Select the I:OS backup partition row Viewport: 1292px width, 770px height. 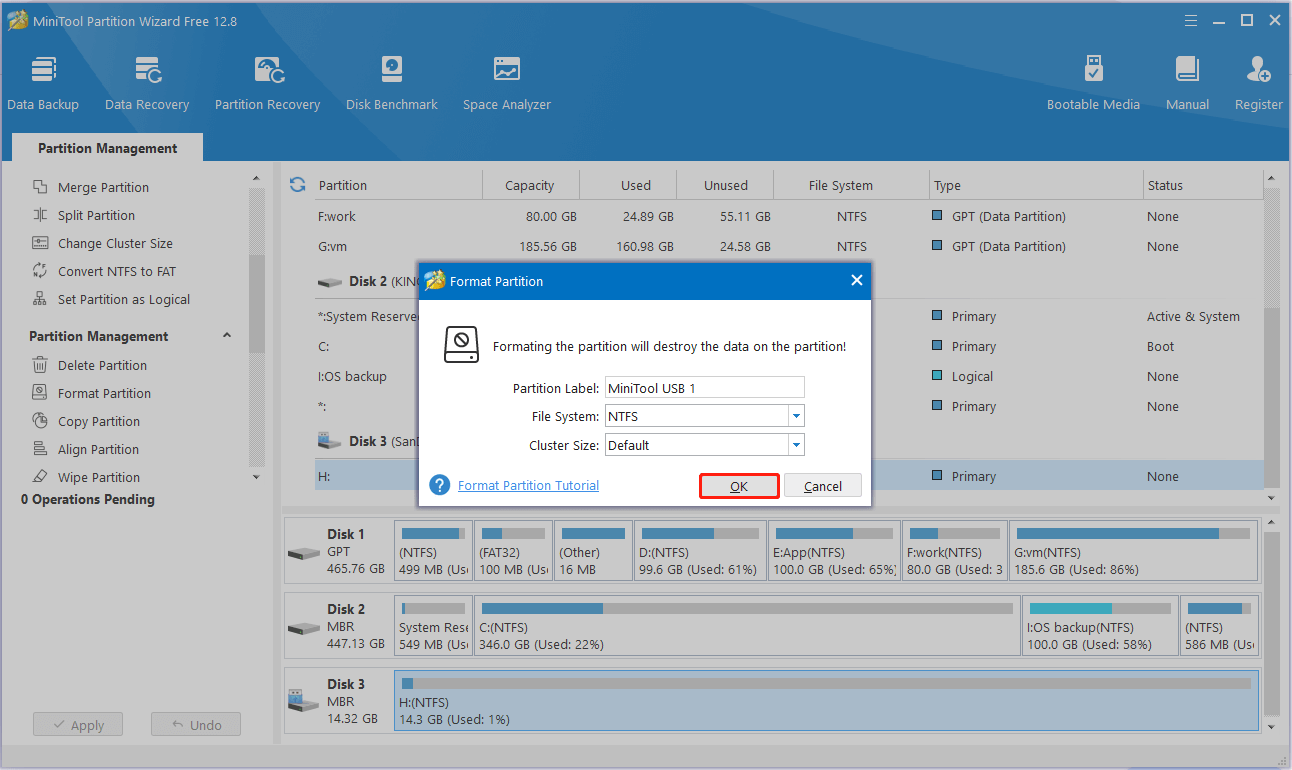[789, 376]
